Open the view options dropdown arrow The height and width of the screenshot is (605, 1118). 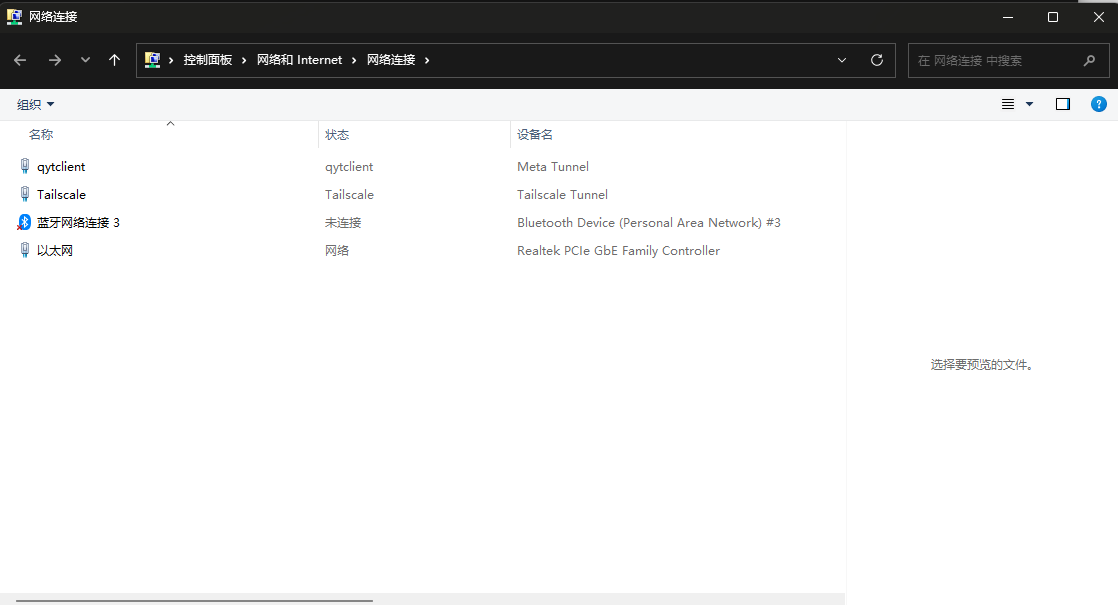pyautogui.click(x=1030, y=105)
